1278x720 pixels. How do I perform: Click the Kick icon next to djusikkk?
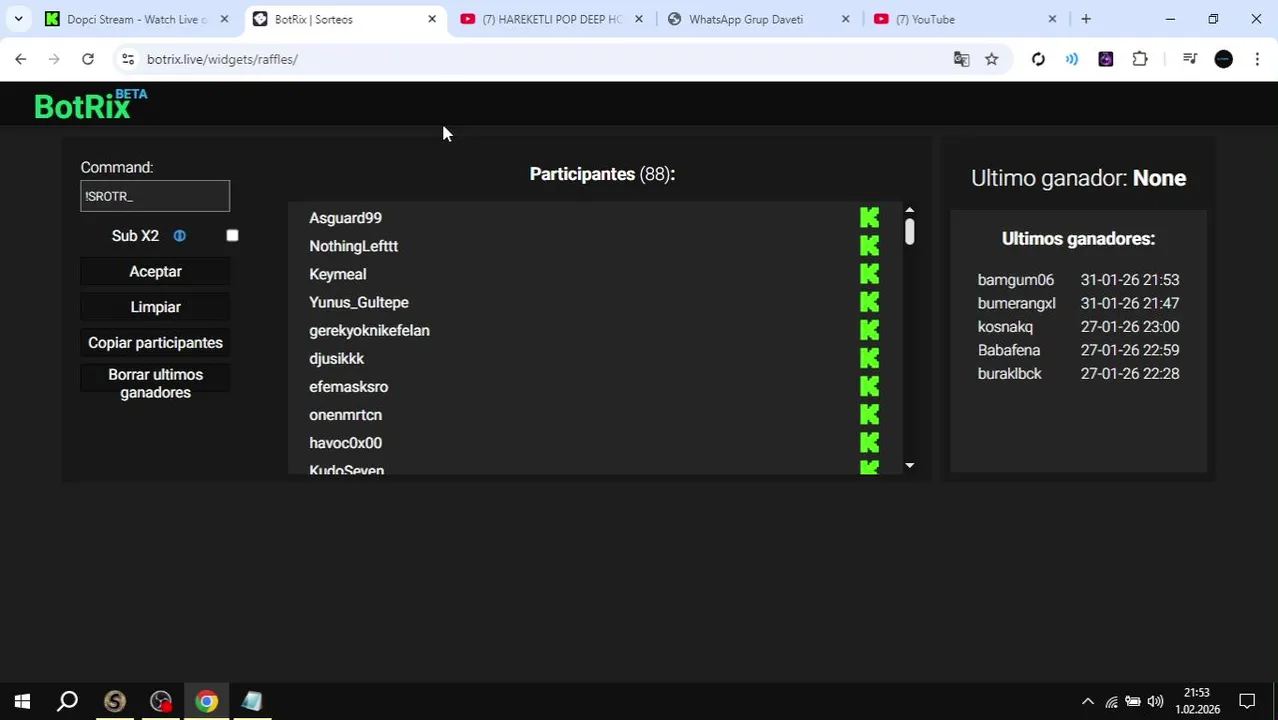(x=869, y=358)
